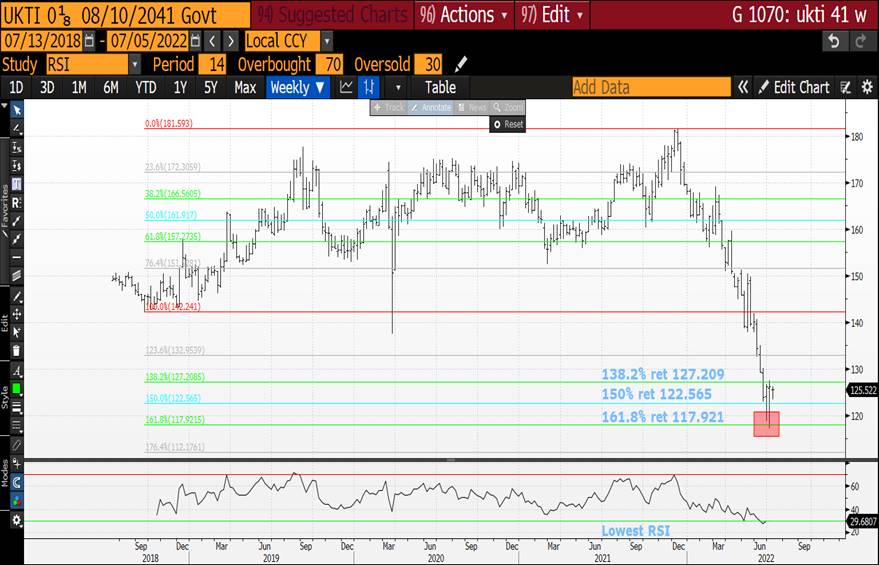
Task: Shift date range forward with right chevron
Action: point(231,41)
